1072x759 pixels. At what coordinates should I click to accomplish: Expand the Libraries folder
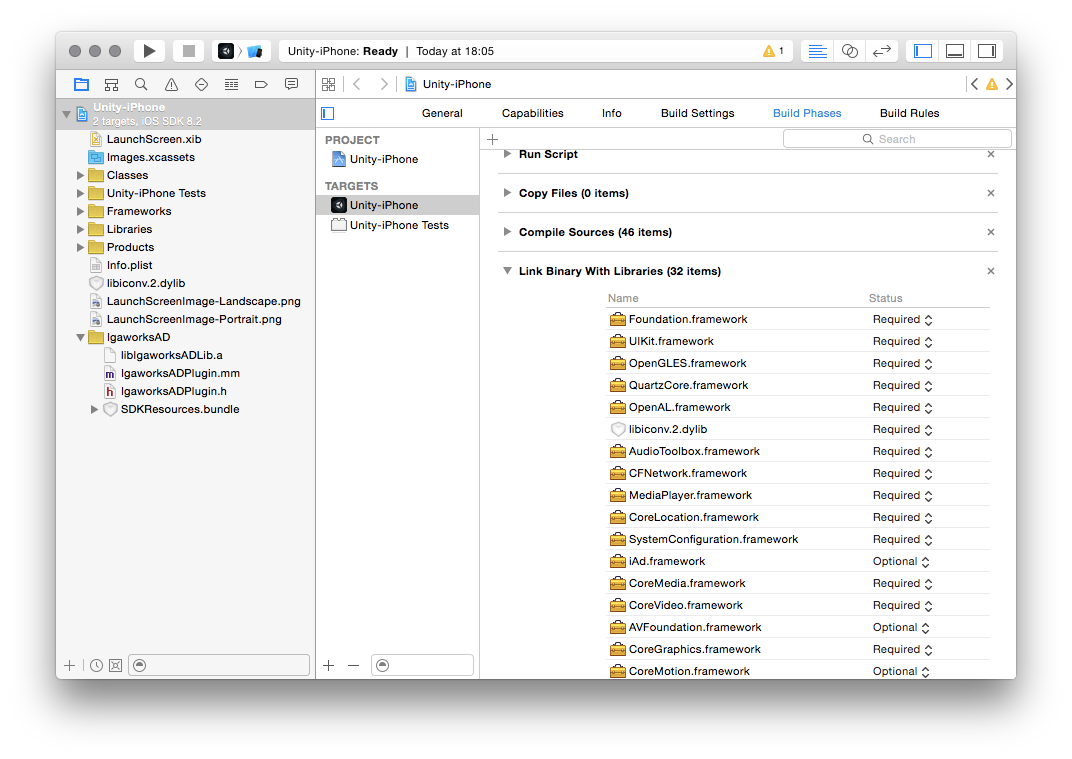click(x=80, y=229)
